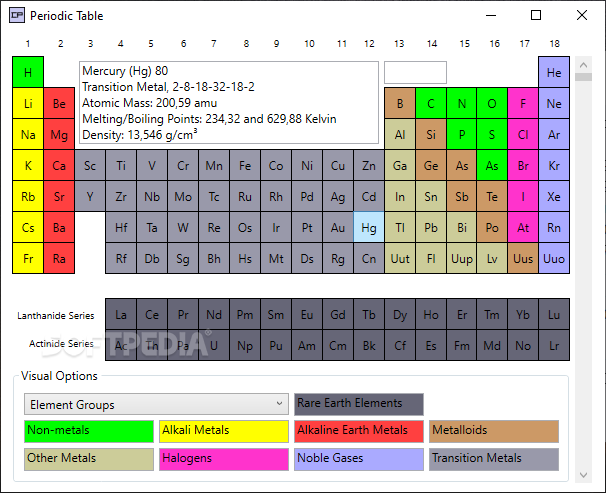Click the Transition Metals legend swatch
The height and width of the screenshot is (493, 606).
[x=494, y=459]
